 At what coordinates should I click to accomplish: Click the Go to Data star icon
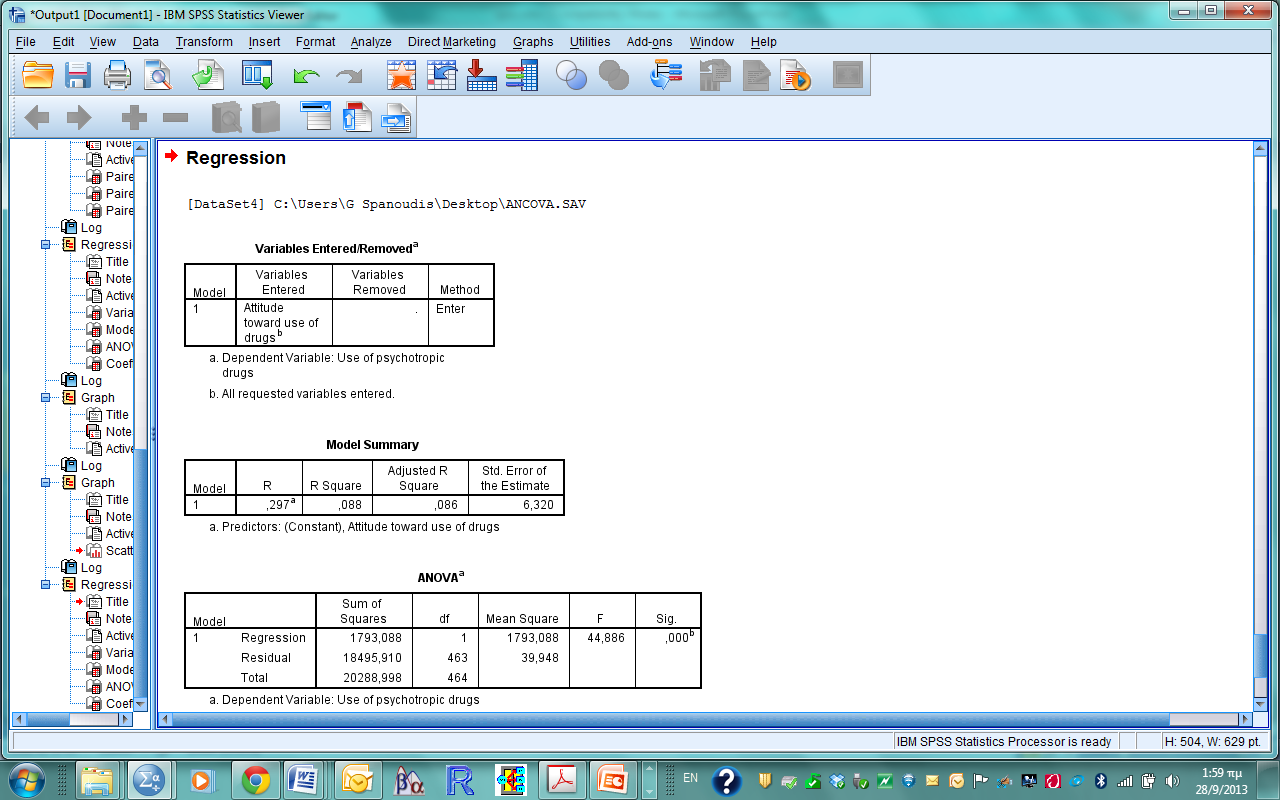pos(401,75)
